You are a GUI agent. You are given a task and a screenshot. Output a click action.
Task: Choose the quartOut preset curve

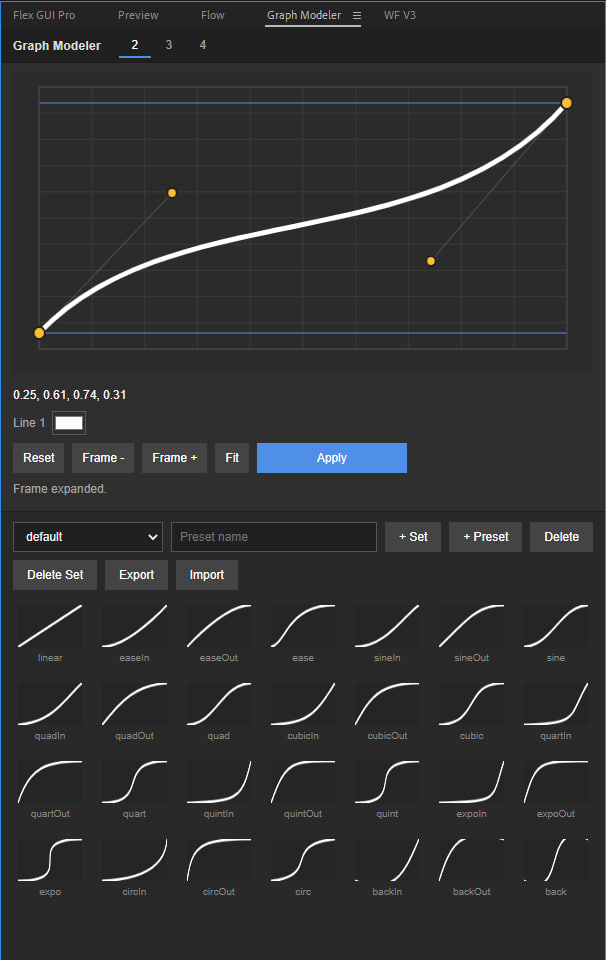coord(50,782)
